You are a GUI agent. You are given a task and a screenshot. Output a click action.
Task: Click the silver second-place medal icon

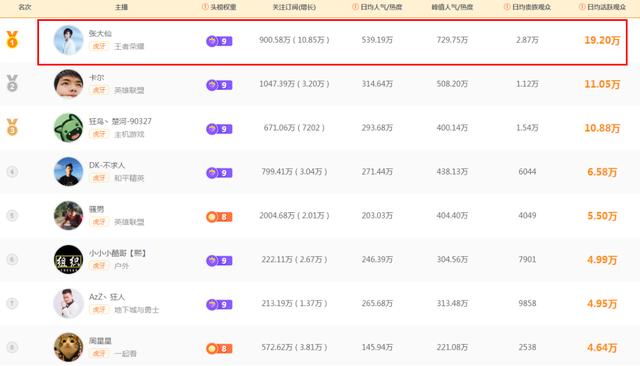12,83
